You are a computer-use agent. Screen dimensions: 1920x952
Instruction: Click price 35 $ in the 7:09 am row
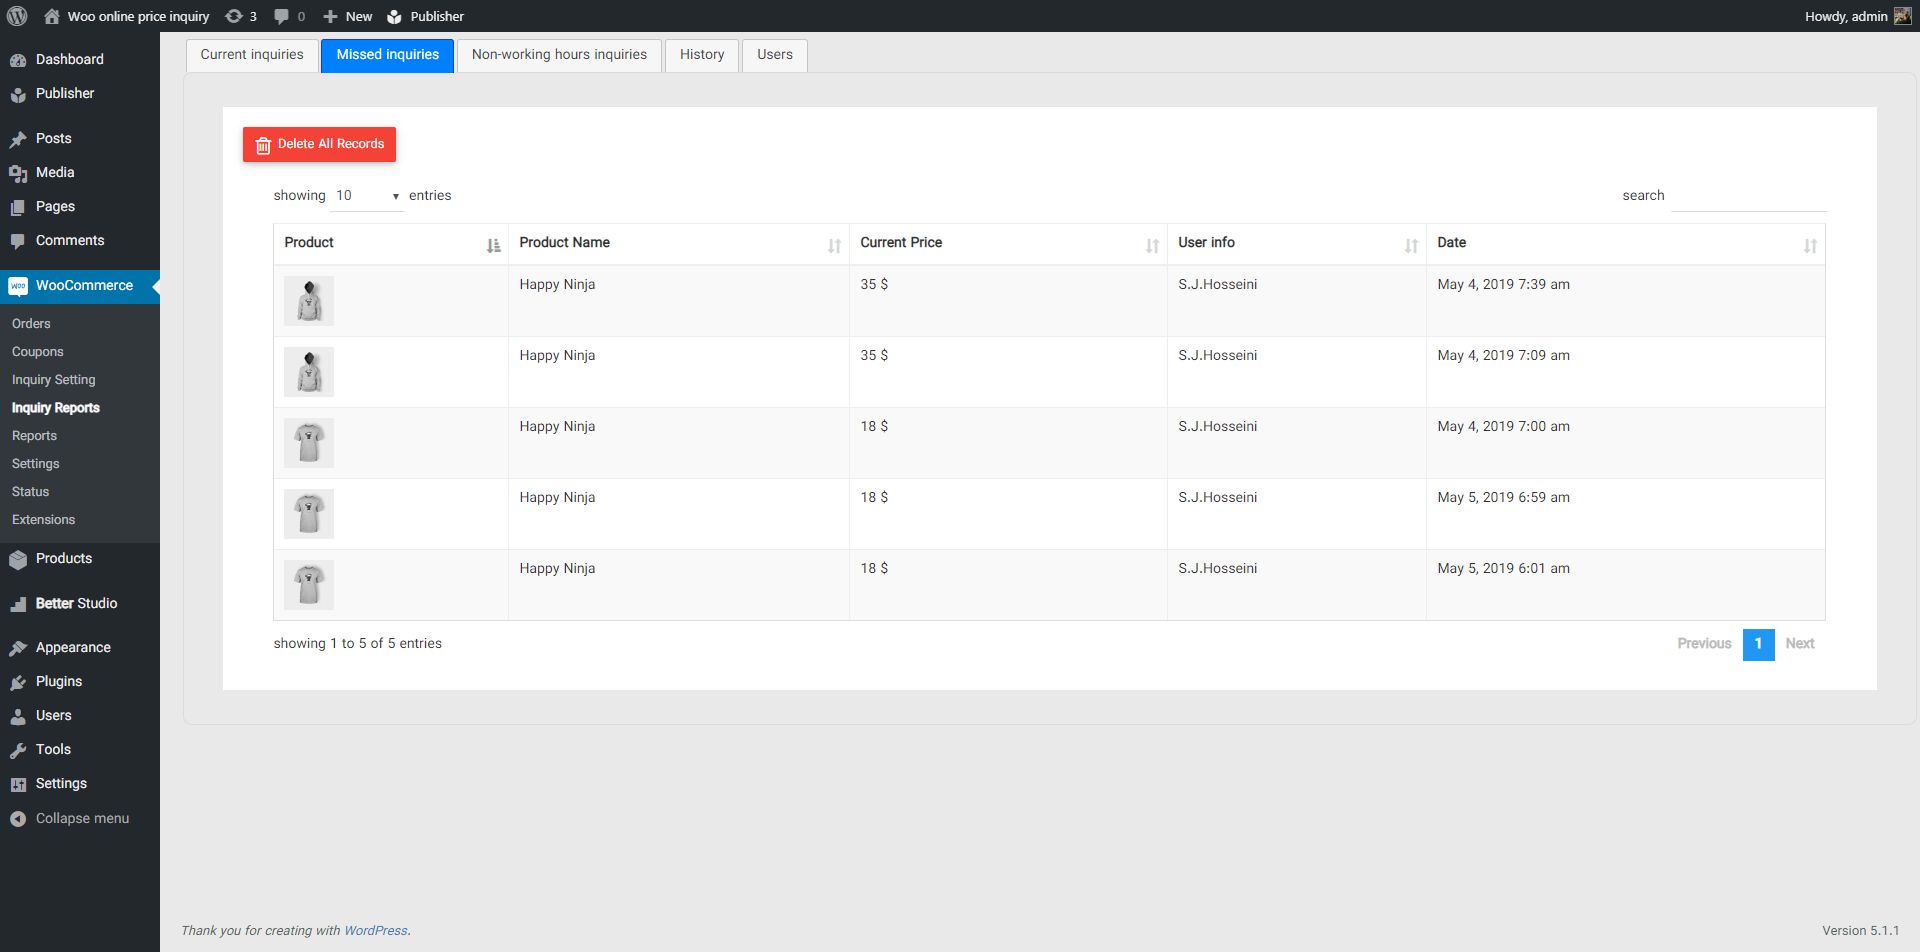click(x=874, y=356)
